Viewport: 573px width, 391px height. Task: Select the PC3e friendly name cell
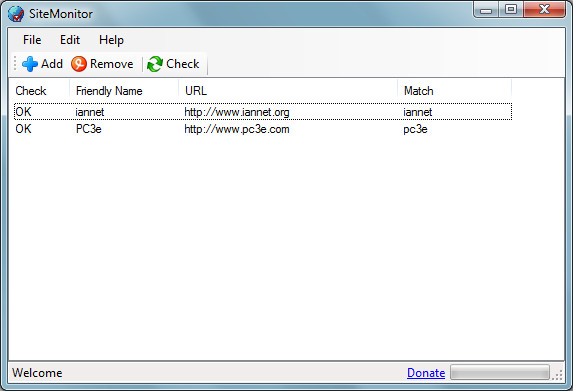89,129
